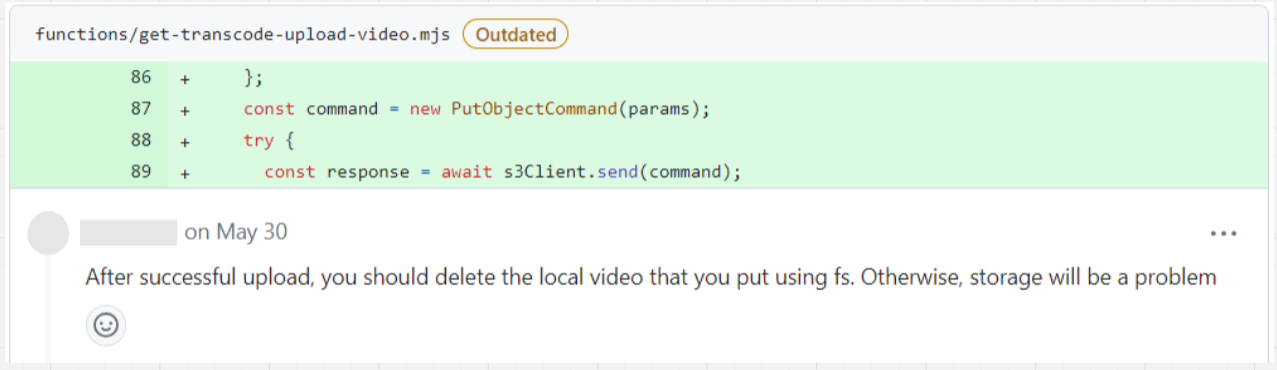
Task: Click the closing brace "};" on line 86
Action: click(253, 77)
